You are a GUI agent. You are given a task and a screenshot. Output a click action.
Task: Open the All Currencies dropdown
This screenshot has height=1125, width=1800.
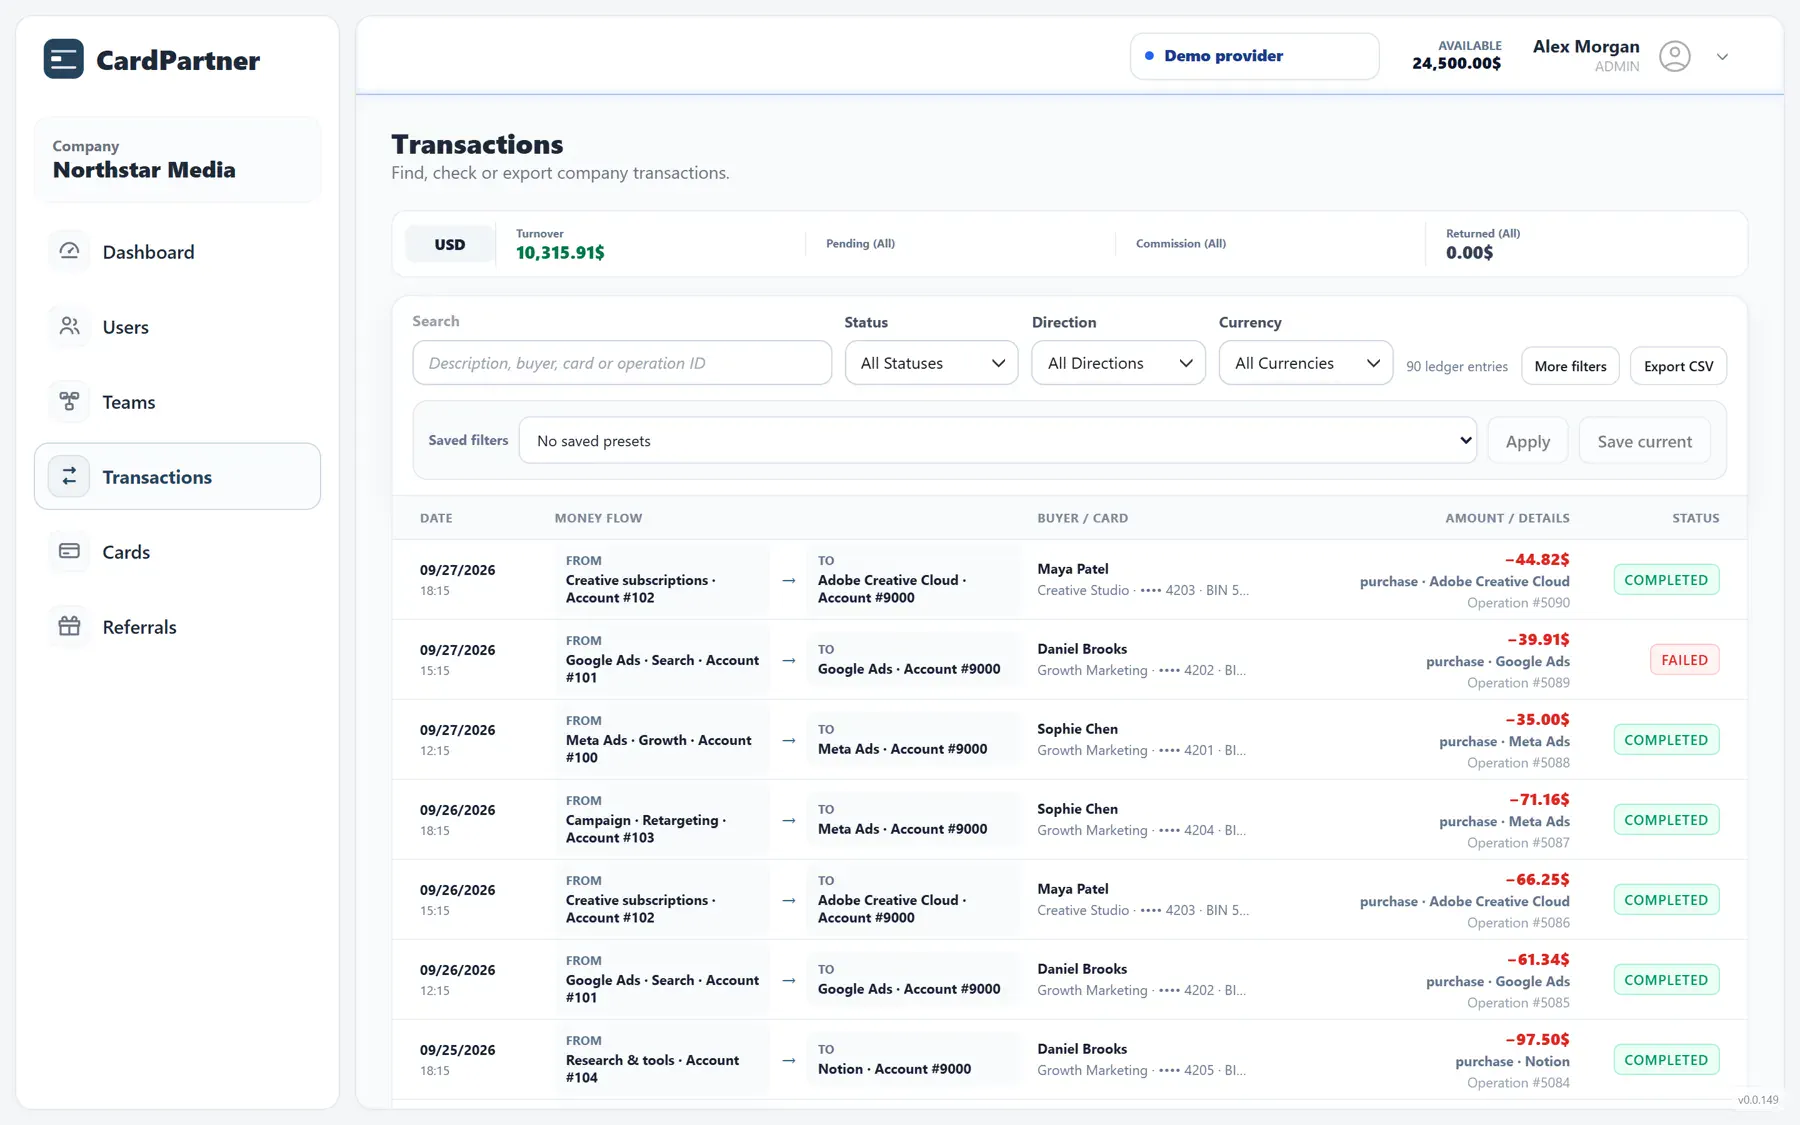click(x=1305, y=363)
